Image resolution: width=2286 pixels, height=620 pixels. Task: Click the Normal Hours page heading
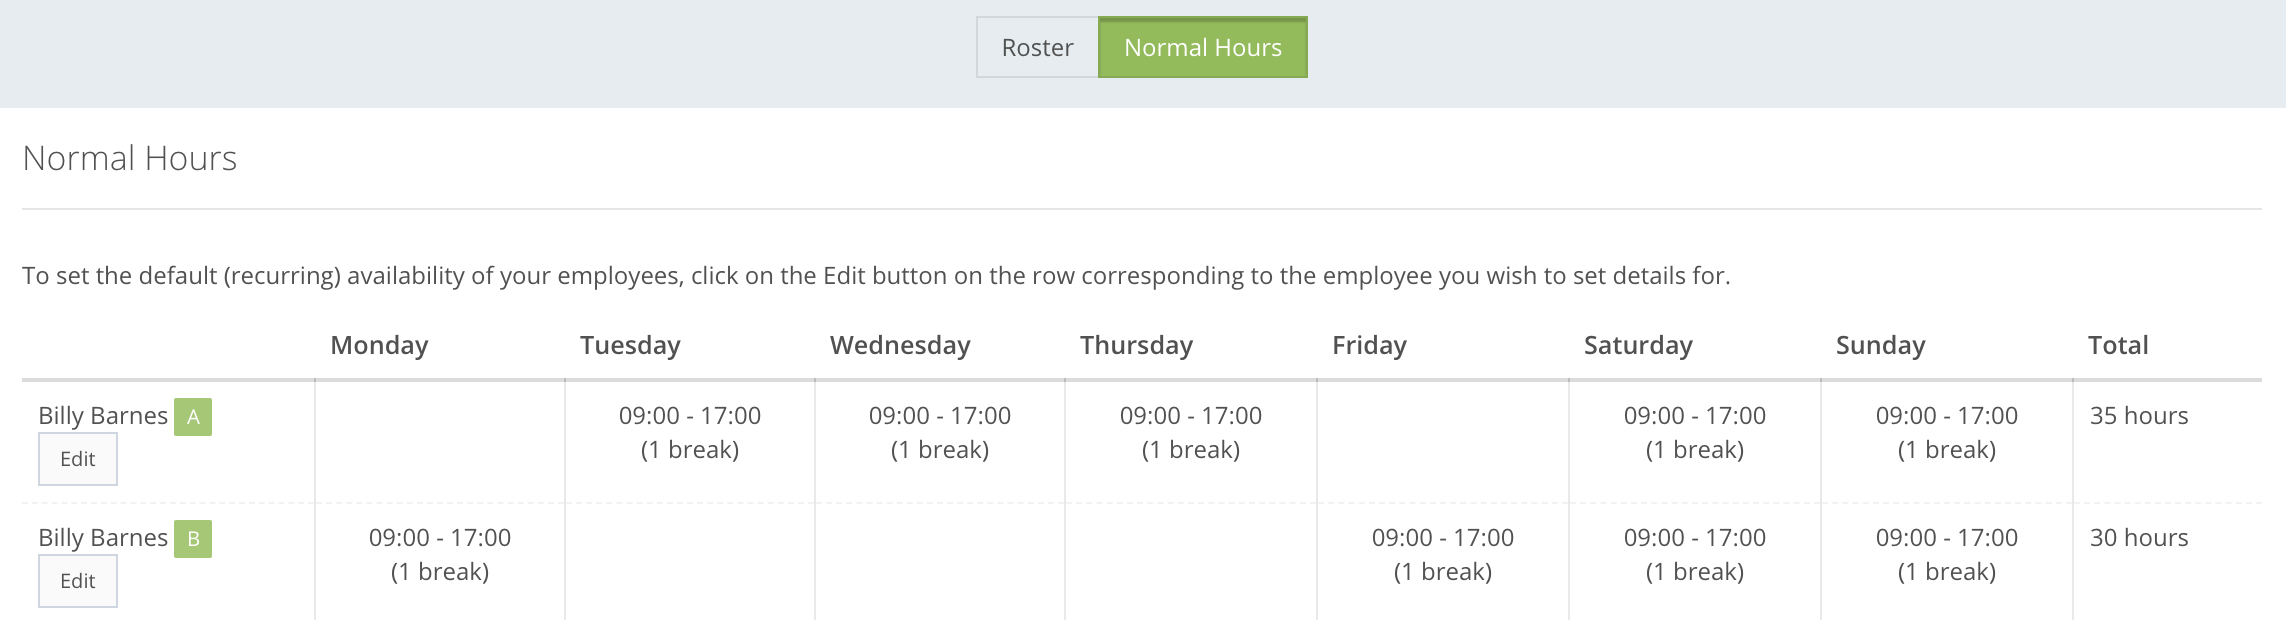pos(130,158)
